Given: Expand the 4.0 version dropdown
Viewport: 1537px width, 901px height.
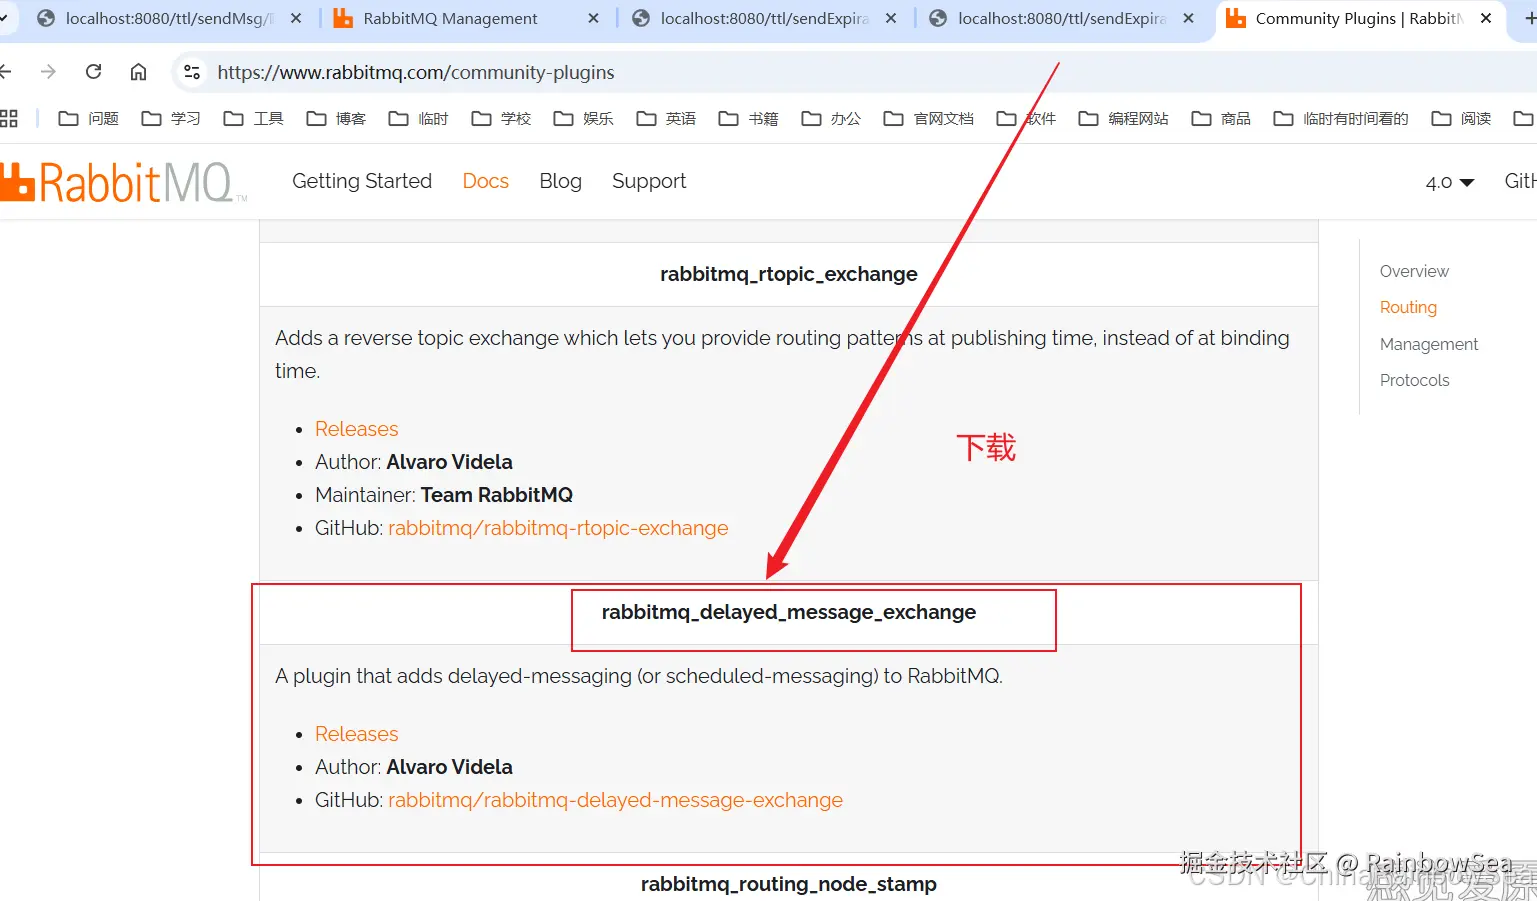Looking at the screenshot, I should (1450, 182).
